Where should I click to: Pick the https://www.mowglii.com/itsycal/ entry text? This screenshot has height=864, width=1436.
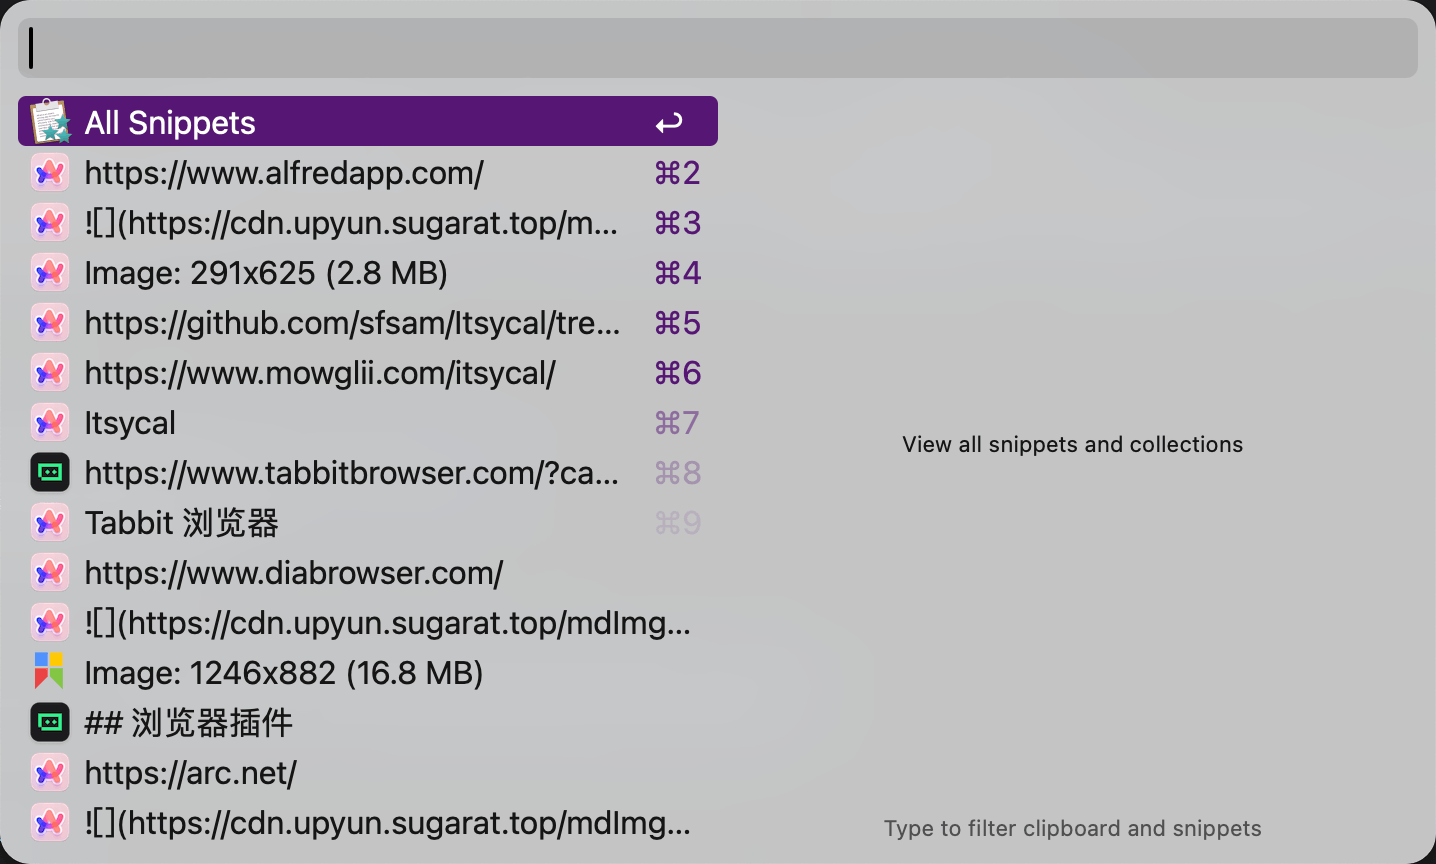(x=320, y=373)
